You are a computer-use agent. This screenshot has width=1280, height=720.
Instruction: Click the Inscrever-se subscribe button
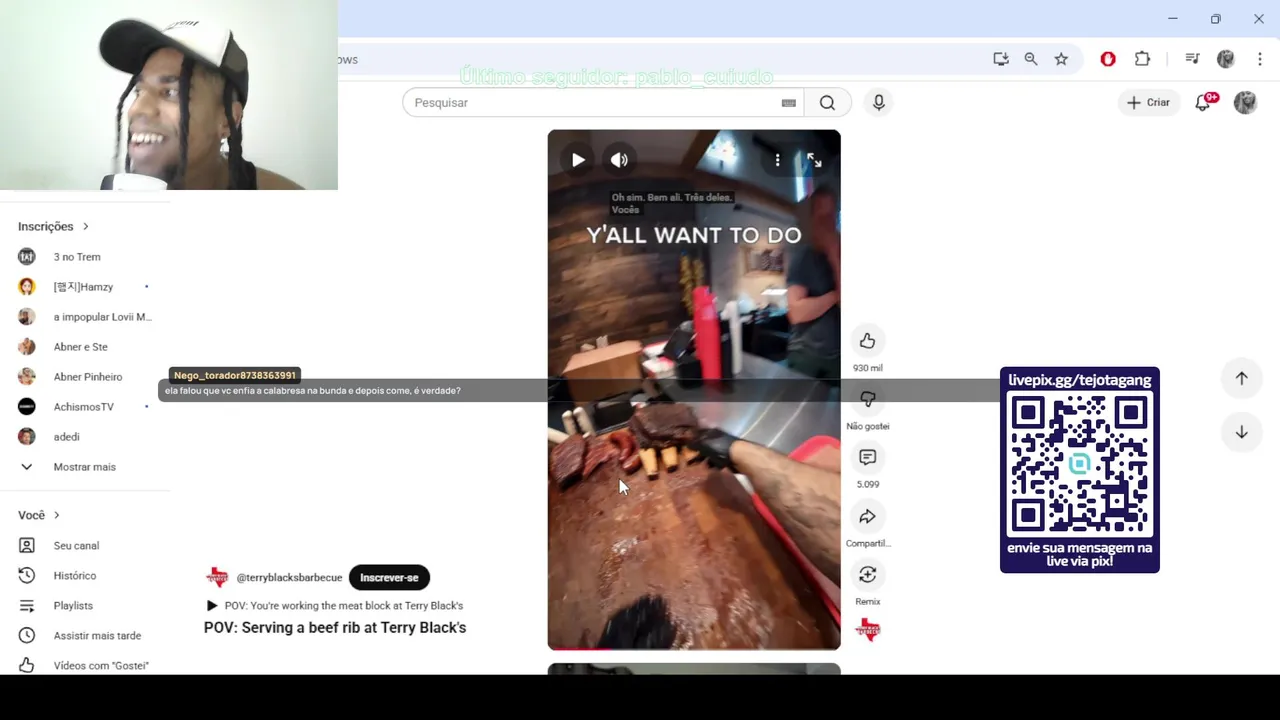click(x=389, y=577)
